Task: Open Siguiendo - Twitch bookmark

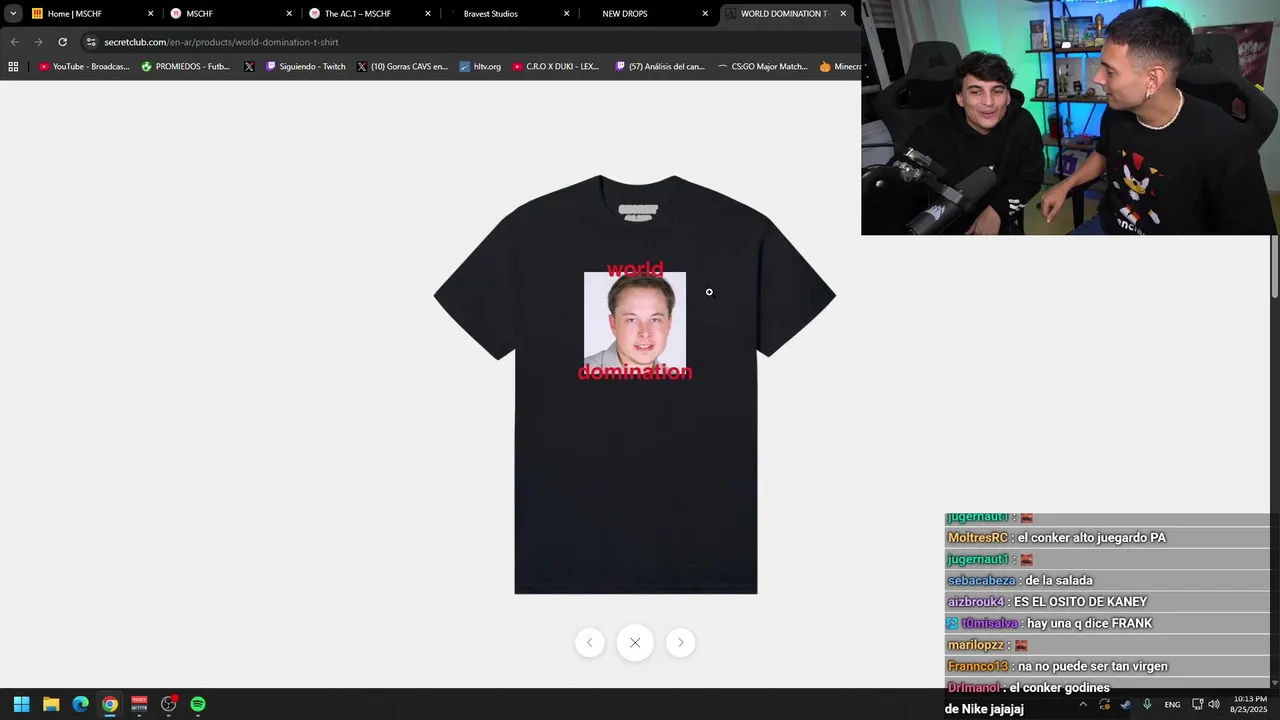Action: [x=306, y=67]
